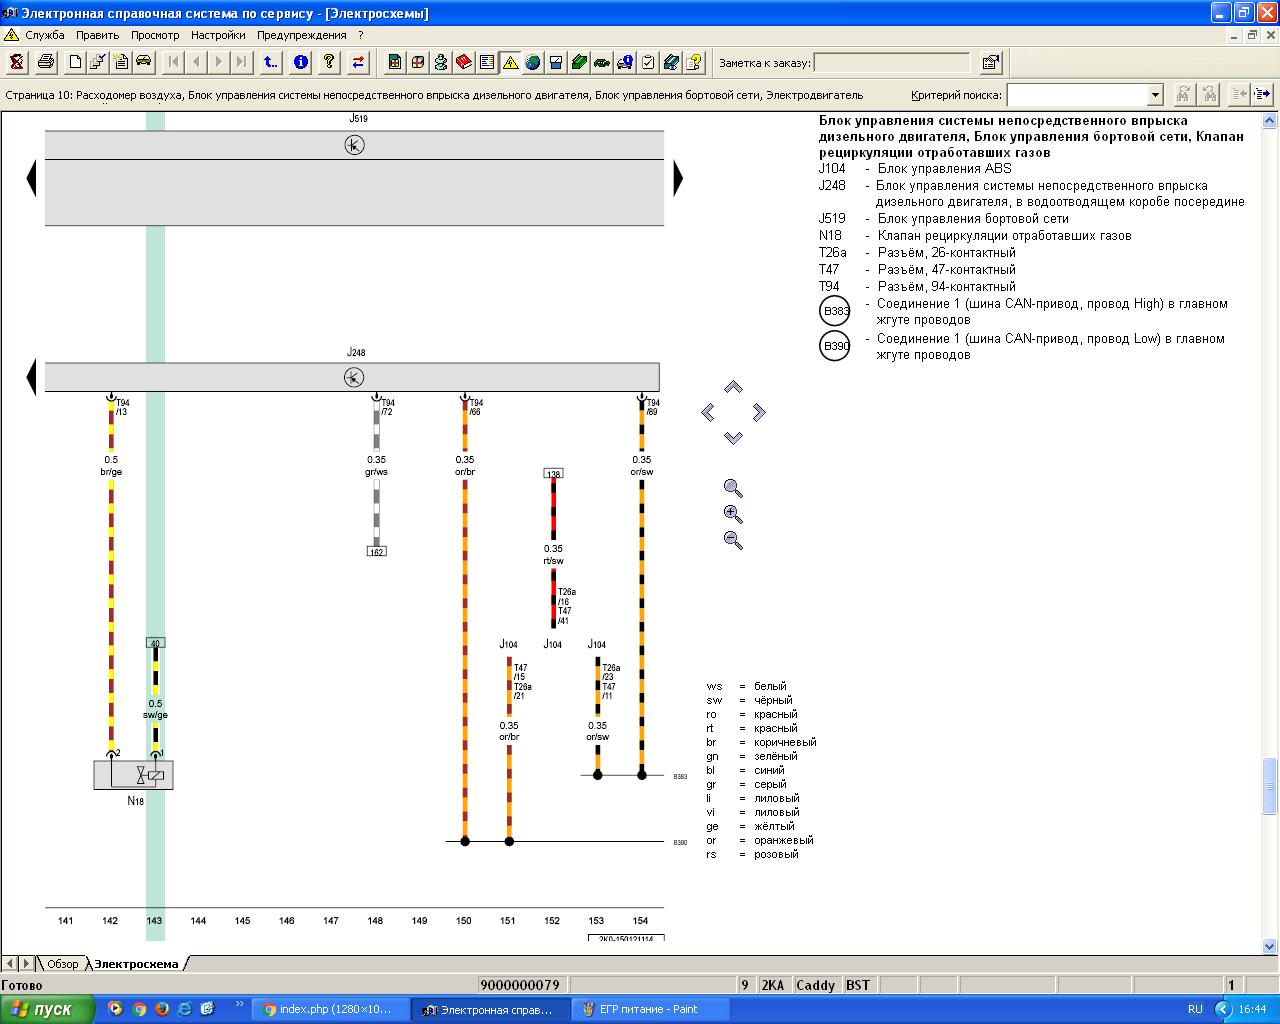Follow the reference box 162 in diagram
Image resolution: width=1280 pixels, height=1024 pixels.
click(x=376, y=551)
